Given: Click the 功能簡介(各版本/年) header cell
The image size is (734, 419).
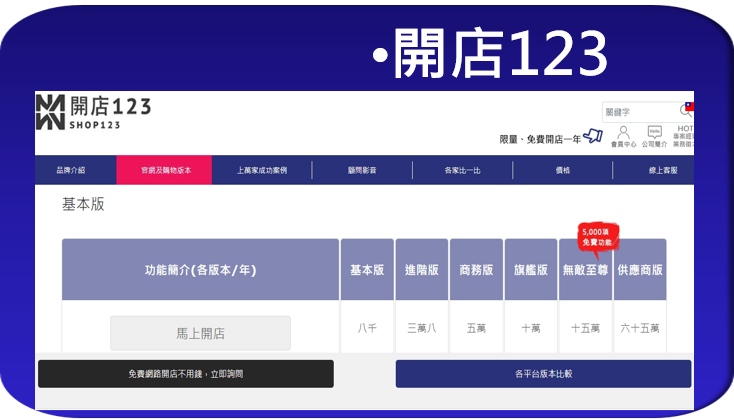Looking at the screenshot, I should (200, 270).
